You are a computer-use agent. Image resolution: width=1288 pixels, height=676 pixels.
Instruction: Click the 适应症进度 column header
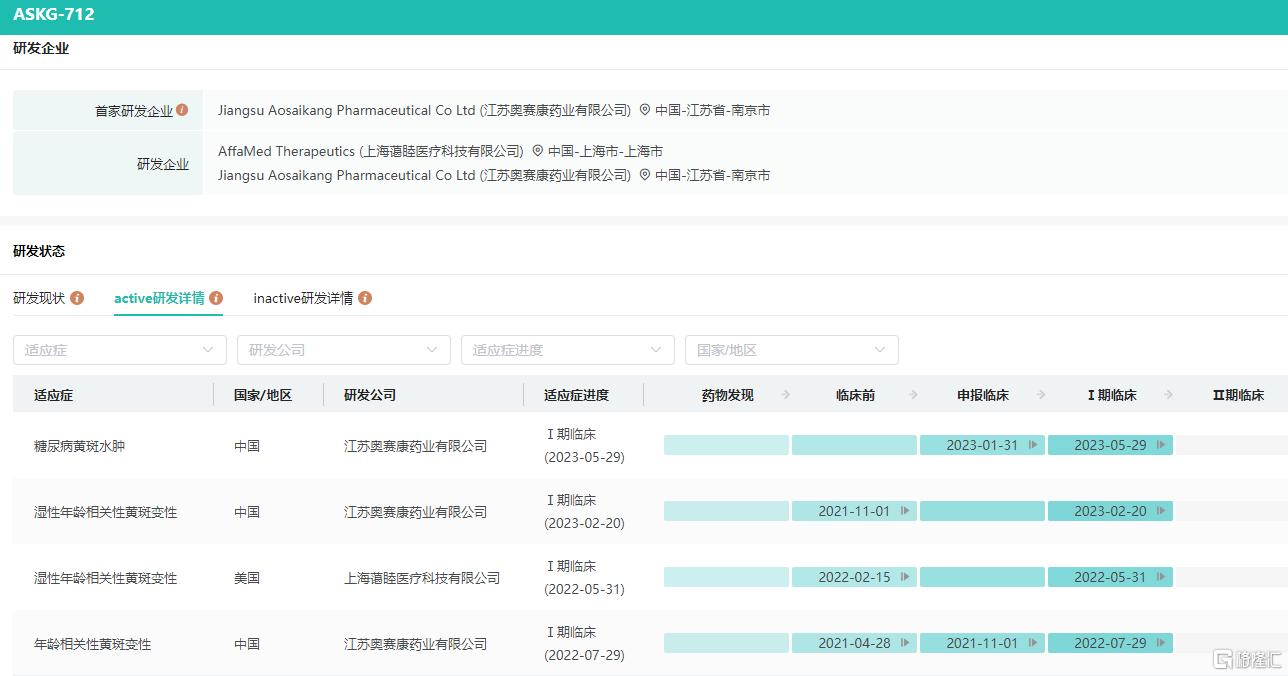576,395
